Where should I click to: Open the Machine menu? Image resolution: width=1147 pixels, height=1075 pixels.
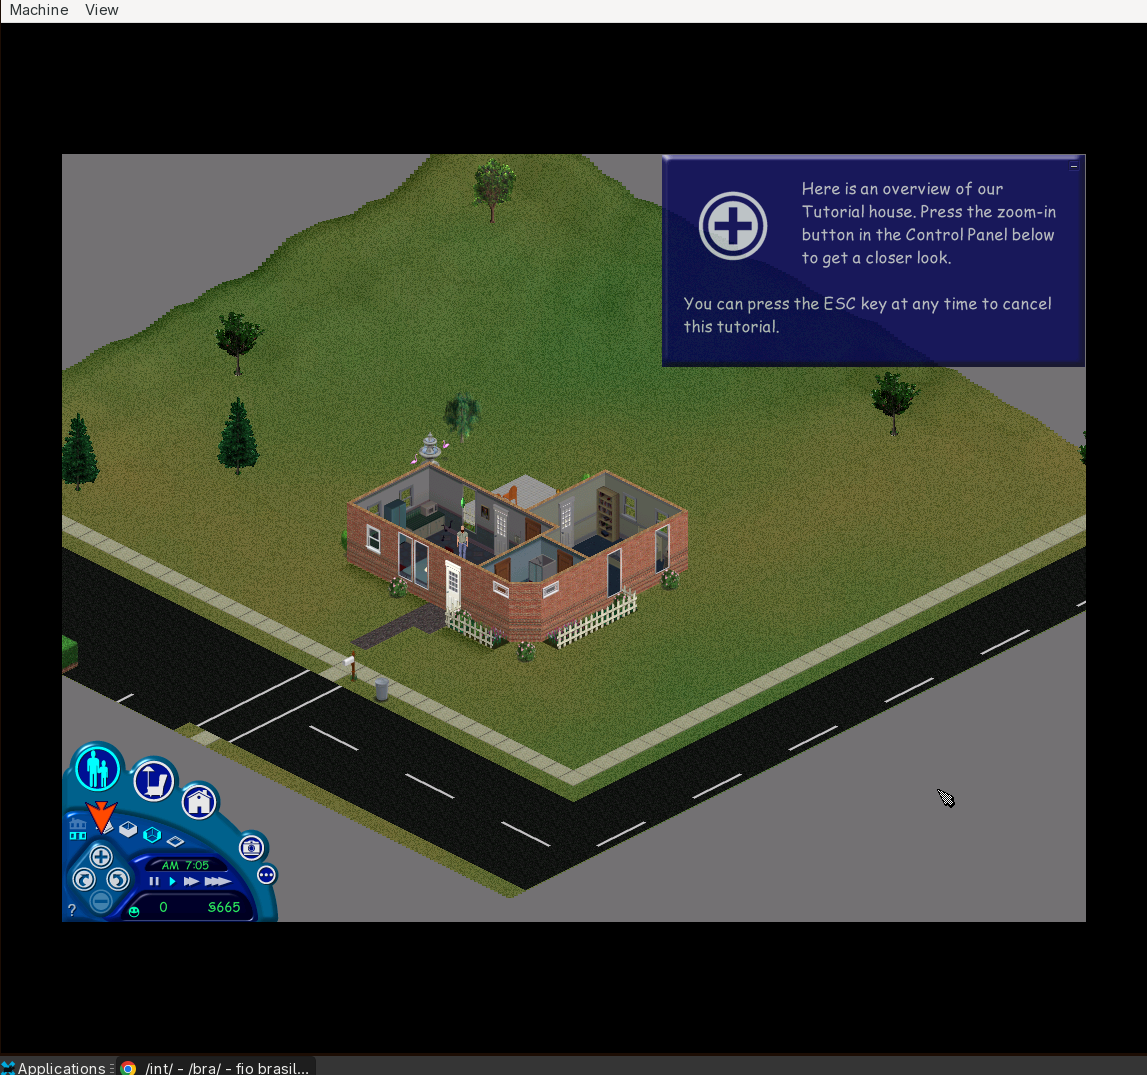coord(39,10)
